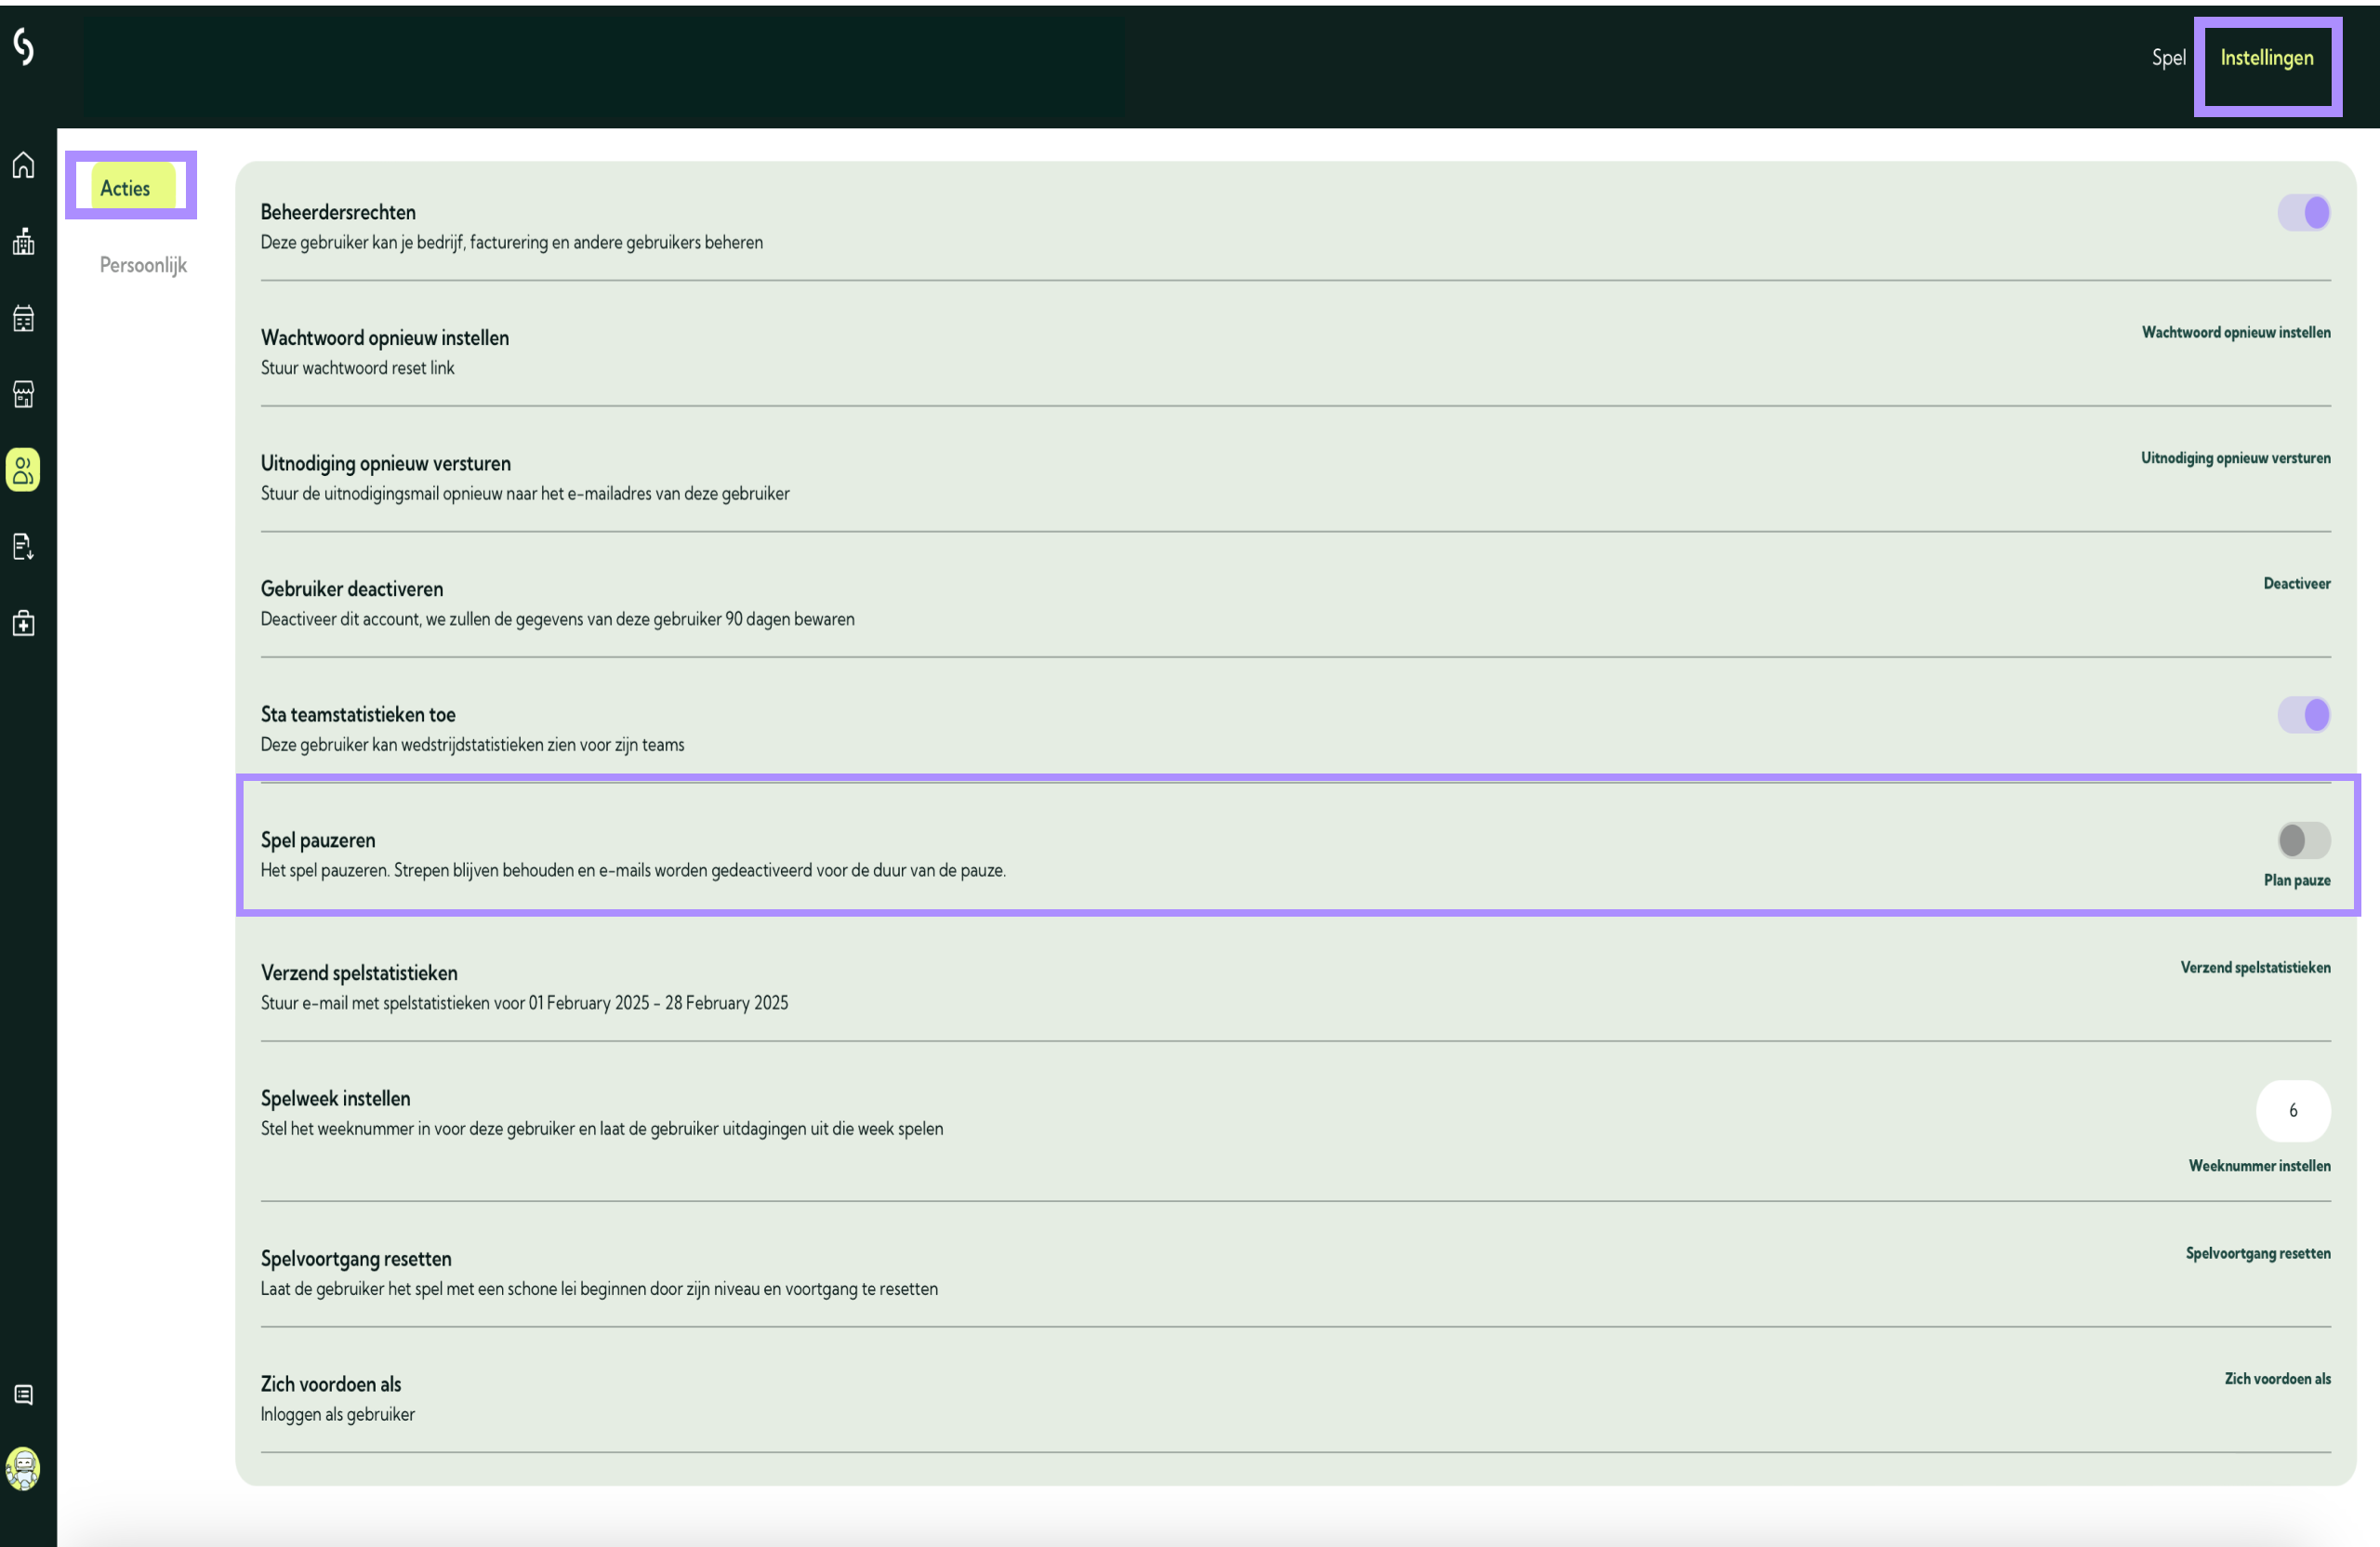The width and height of the screenshot is (2380, 1547).
Task: Click the Wachtwoord opnieuw instellen action link
Action: tap(2235, 333)
